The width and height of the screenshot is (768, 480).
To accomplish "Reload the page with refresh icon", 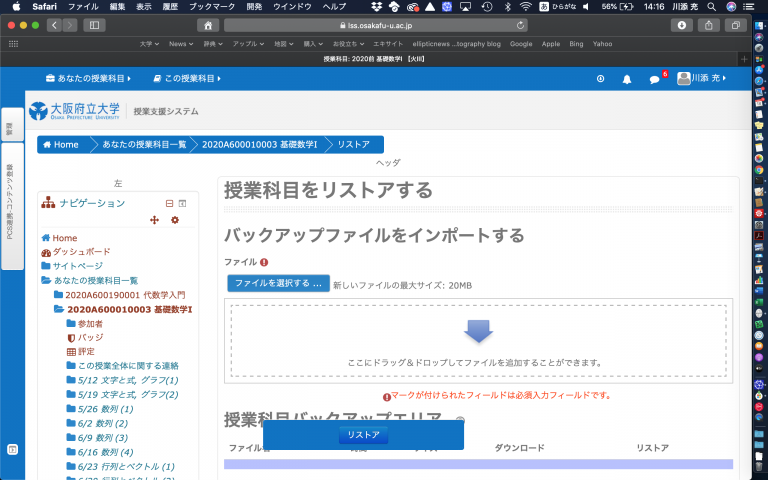I will click(520, 25).
